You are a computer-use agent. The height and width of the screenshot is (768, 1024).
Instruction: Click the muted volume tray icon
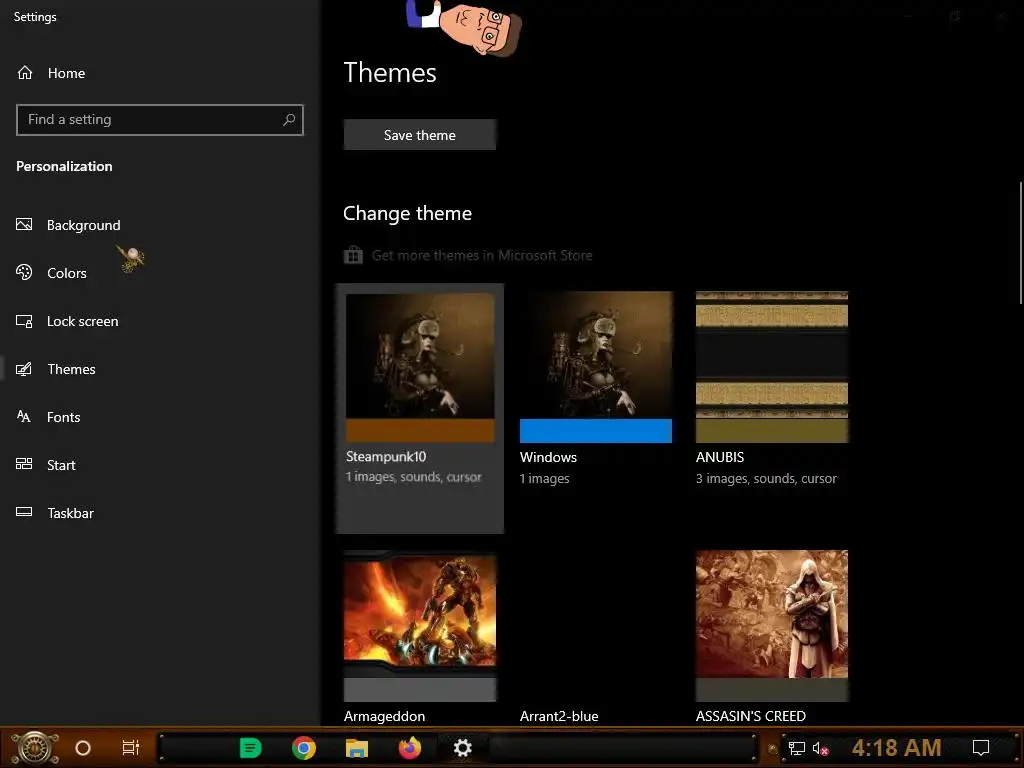pos(820,748)
